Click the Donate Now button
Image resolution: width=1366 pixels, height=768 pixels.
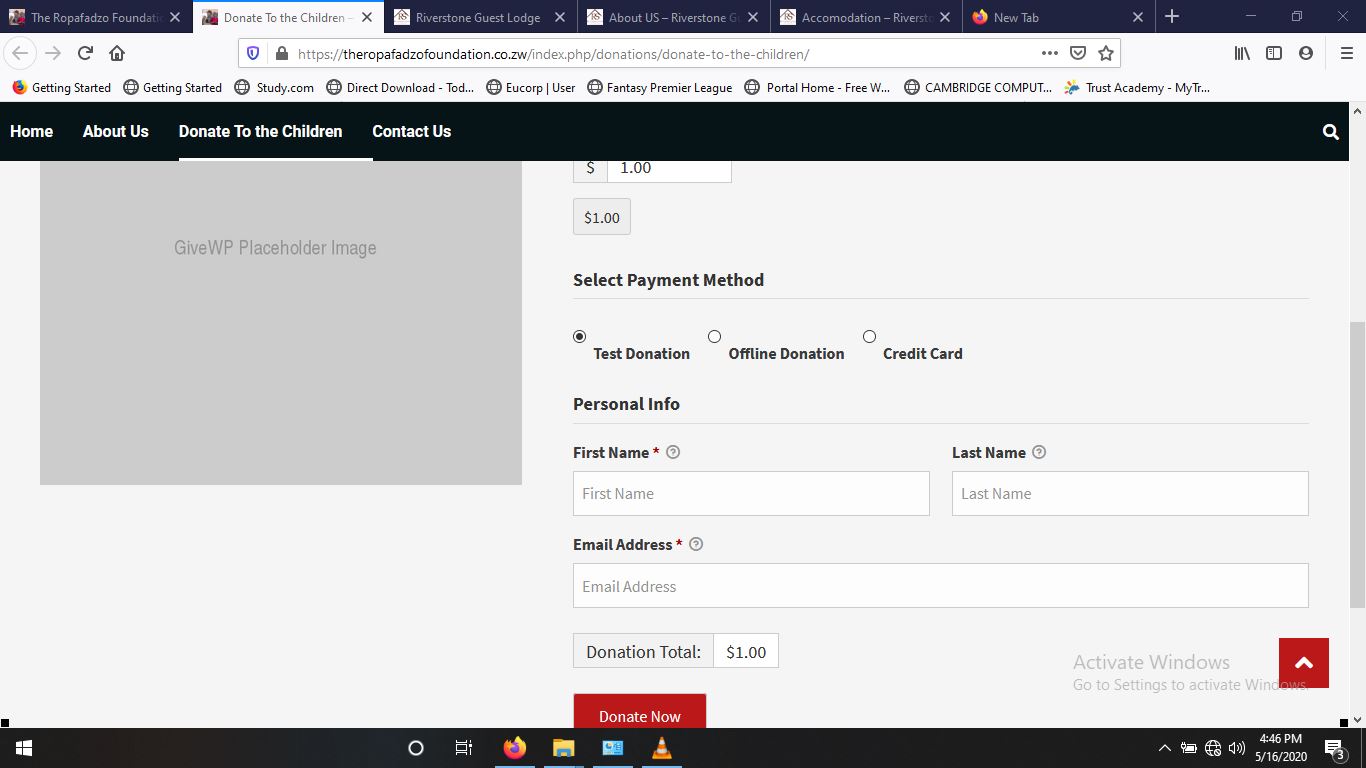click(x=639, y=714)
